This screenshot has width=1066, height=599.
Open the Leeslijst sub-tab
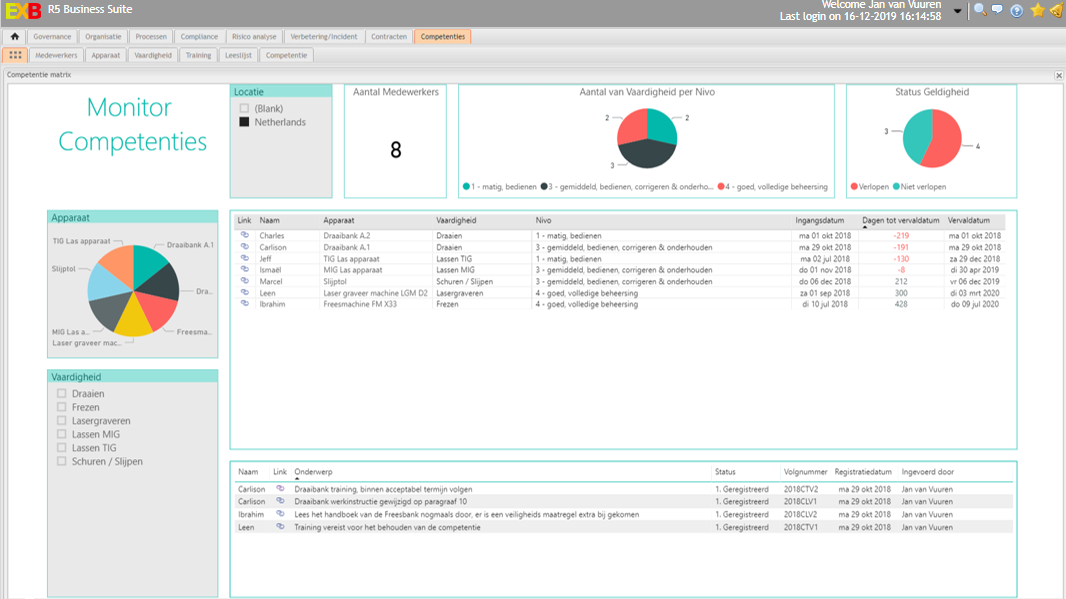click(238, 55)
